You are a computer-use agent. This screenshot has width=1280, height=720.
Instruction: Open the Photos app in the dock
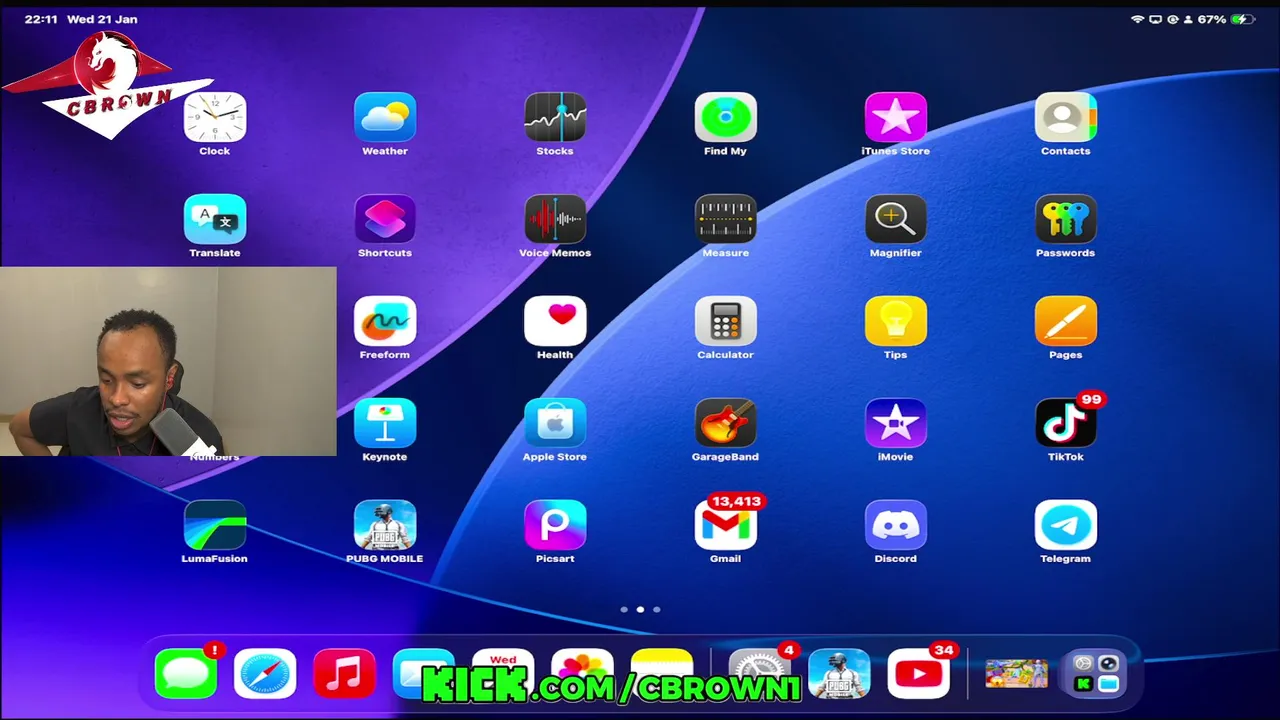tap(582, 673)
